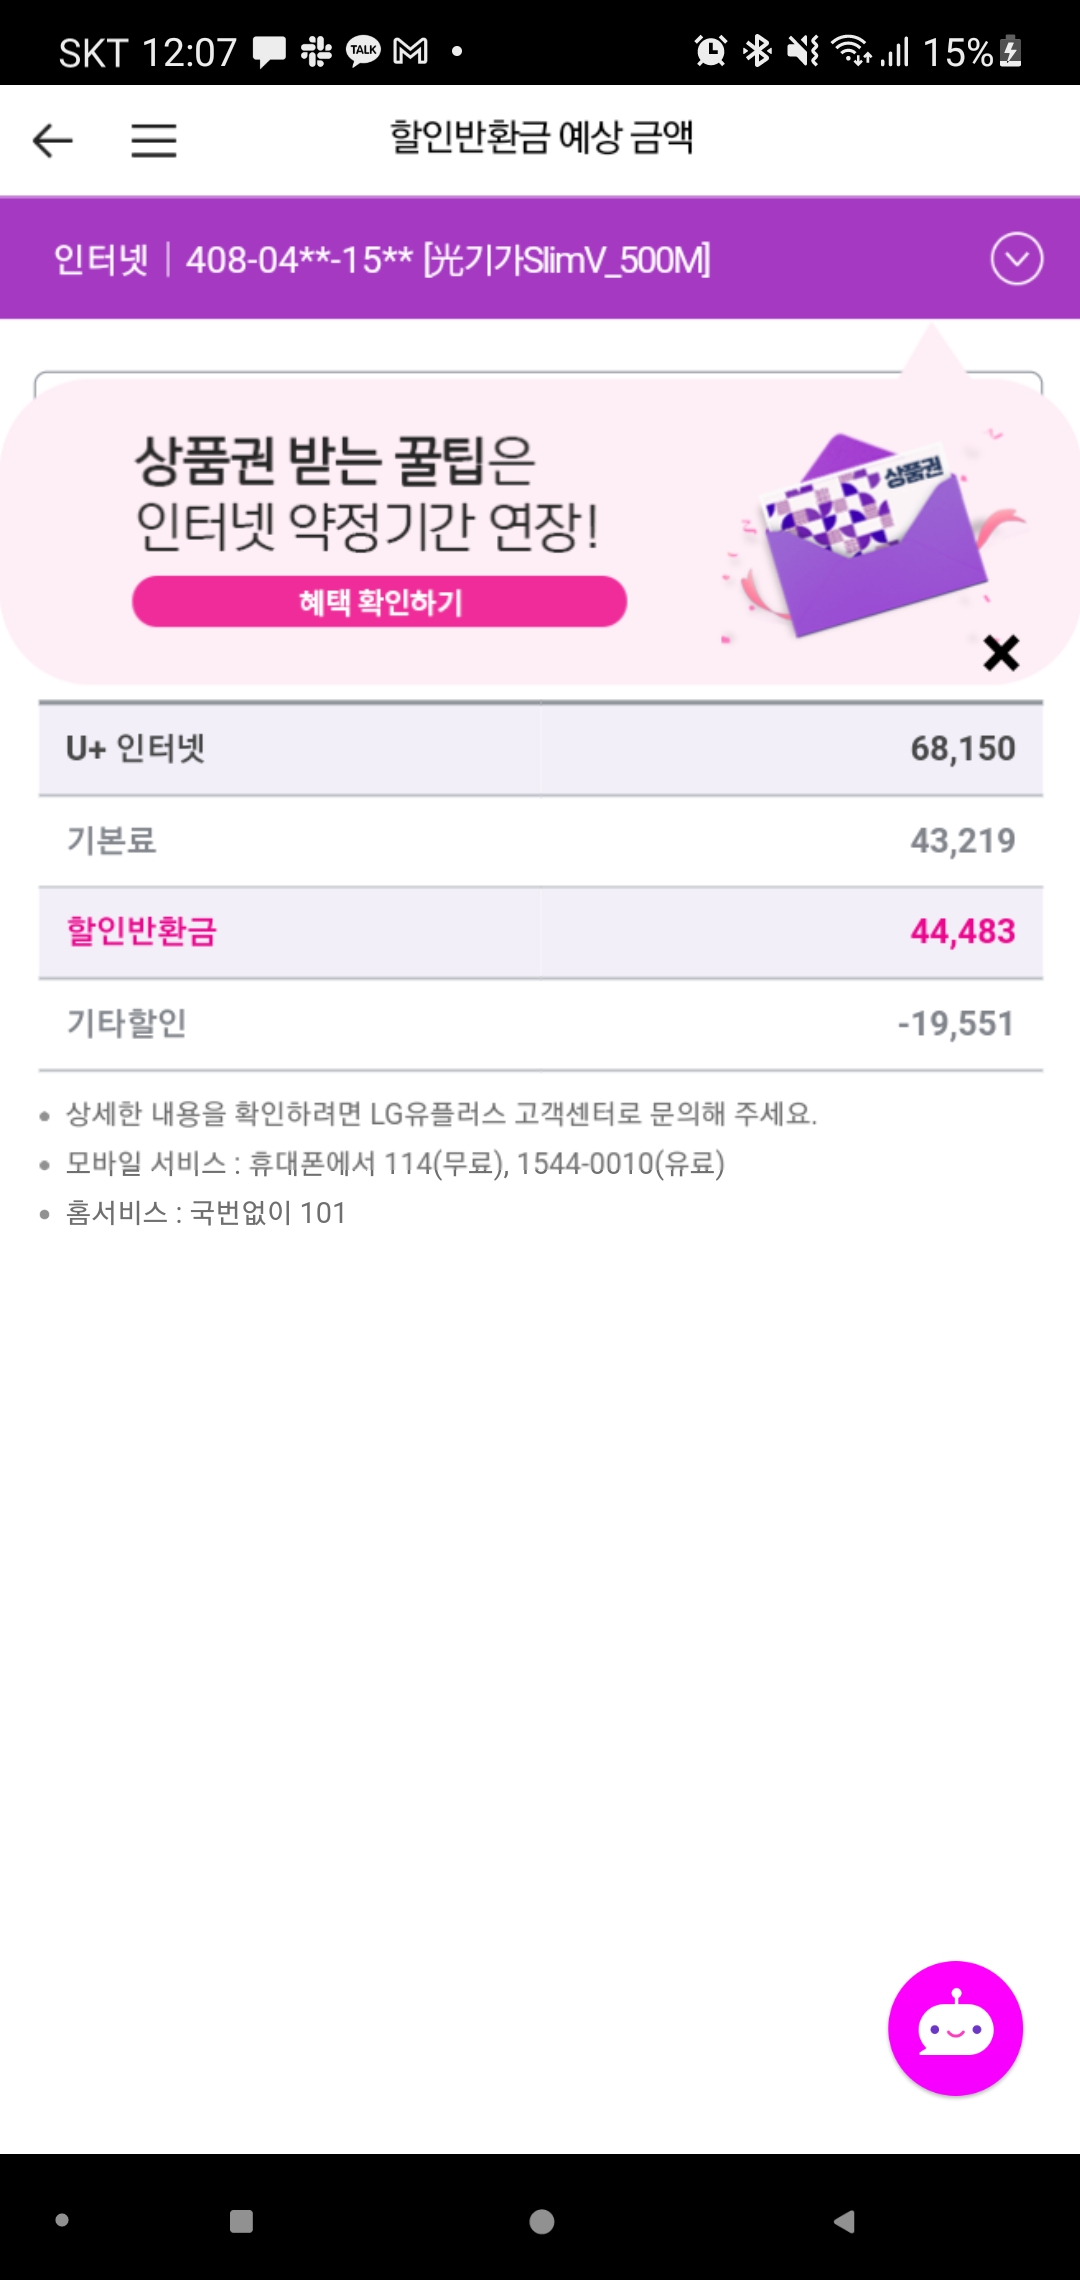Tap the 기타할인 row
1080x2280 pixels.
[x=540, y=1024]
